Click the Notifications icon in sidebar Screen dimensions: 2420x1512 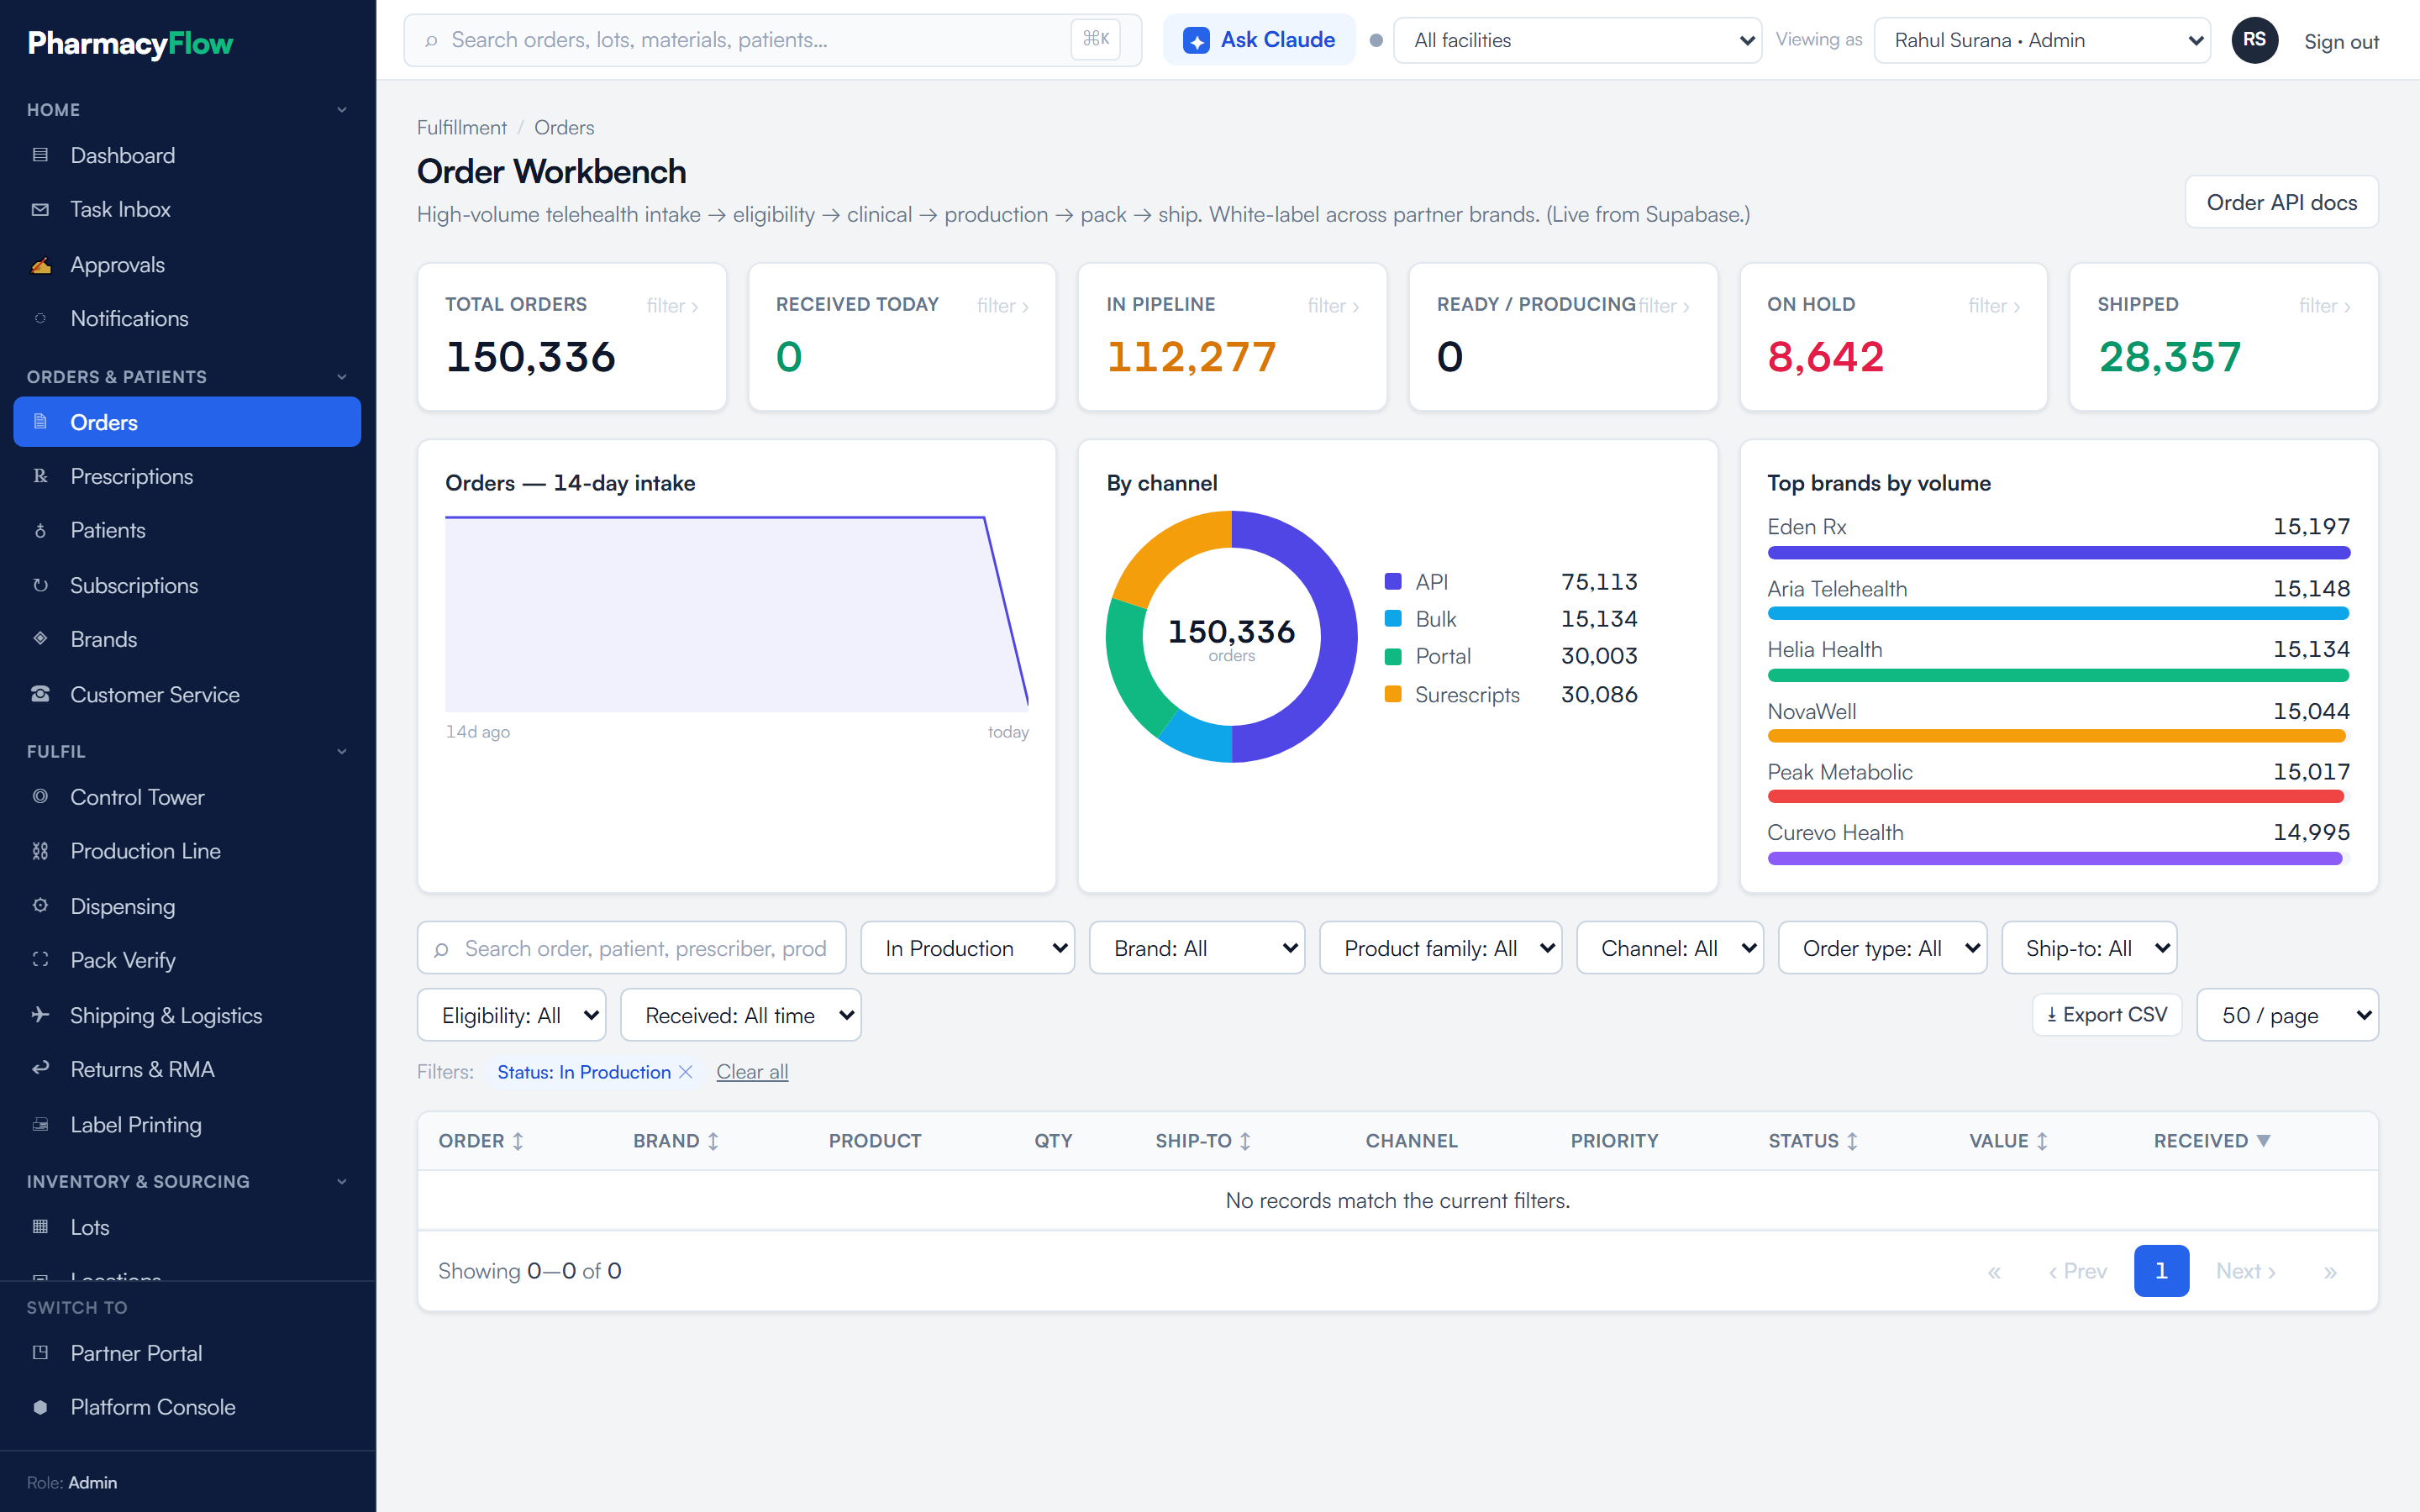click(40, 318)
